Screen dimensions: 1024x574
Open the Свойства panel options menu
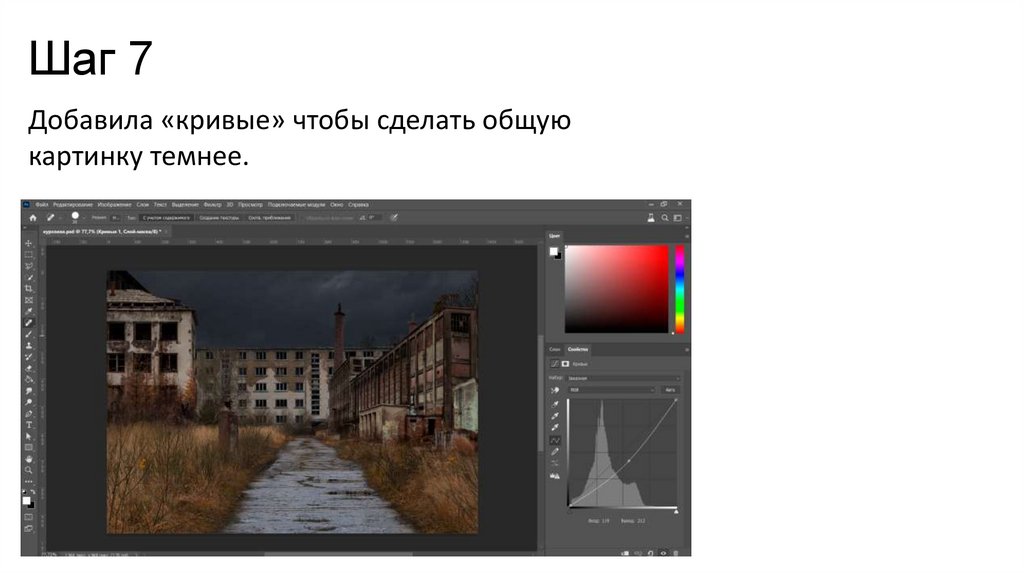point(686,349)
